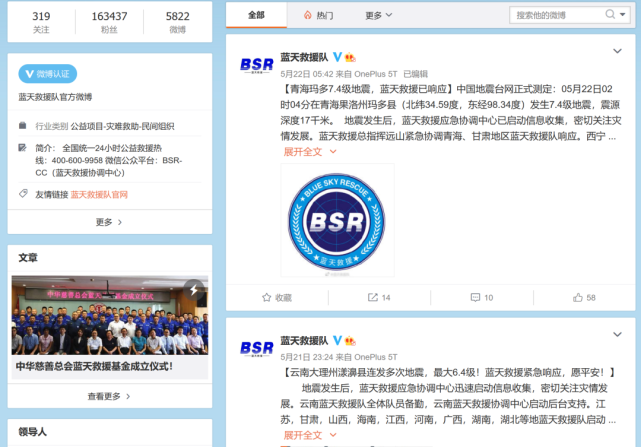
Task: Click the repost icon showing 14
Action: click(x=372, y=297)
